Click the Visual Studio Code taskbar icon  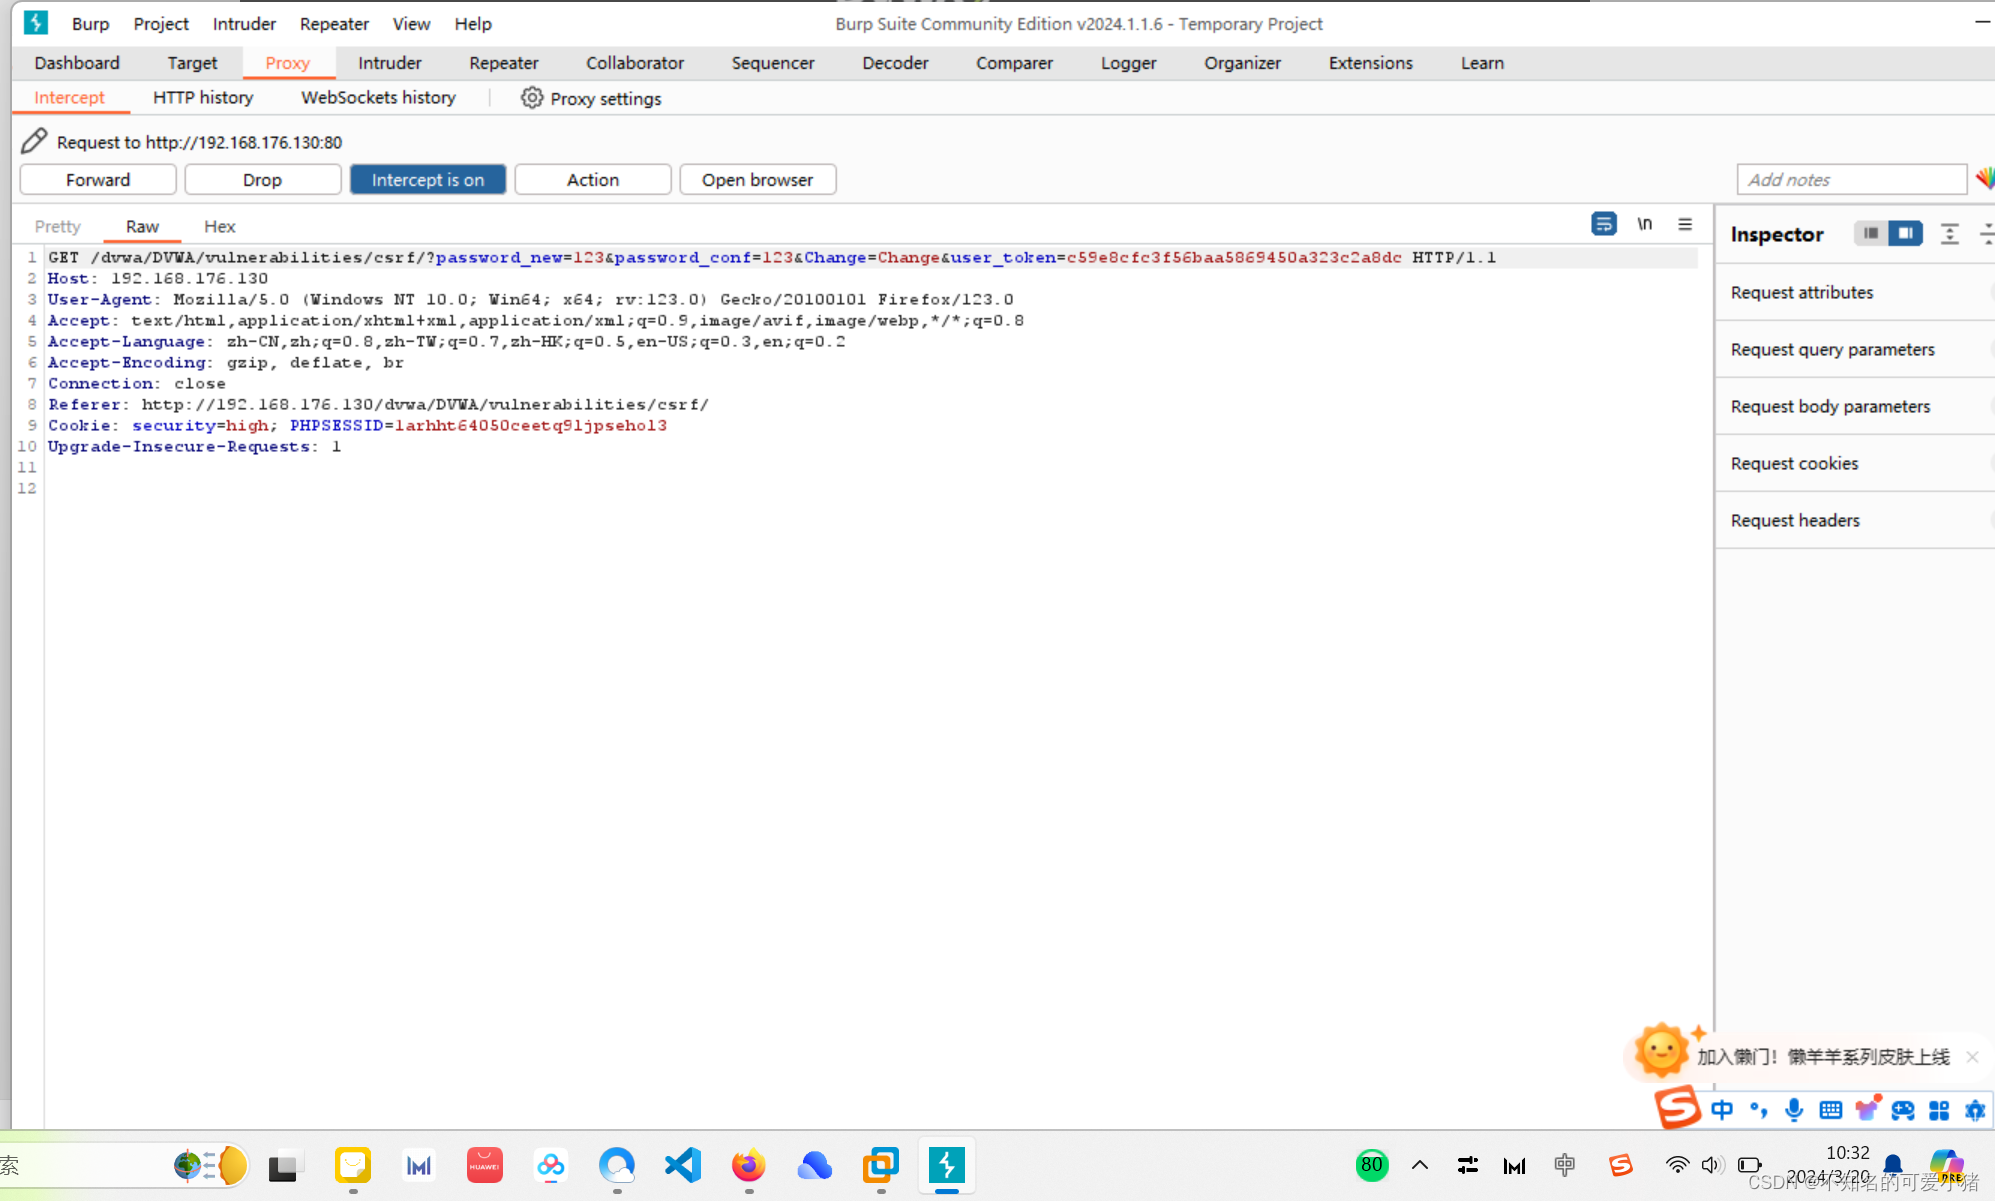[x=683, y=1165]
